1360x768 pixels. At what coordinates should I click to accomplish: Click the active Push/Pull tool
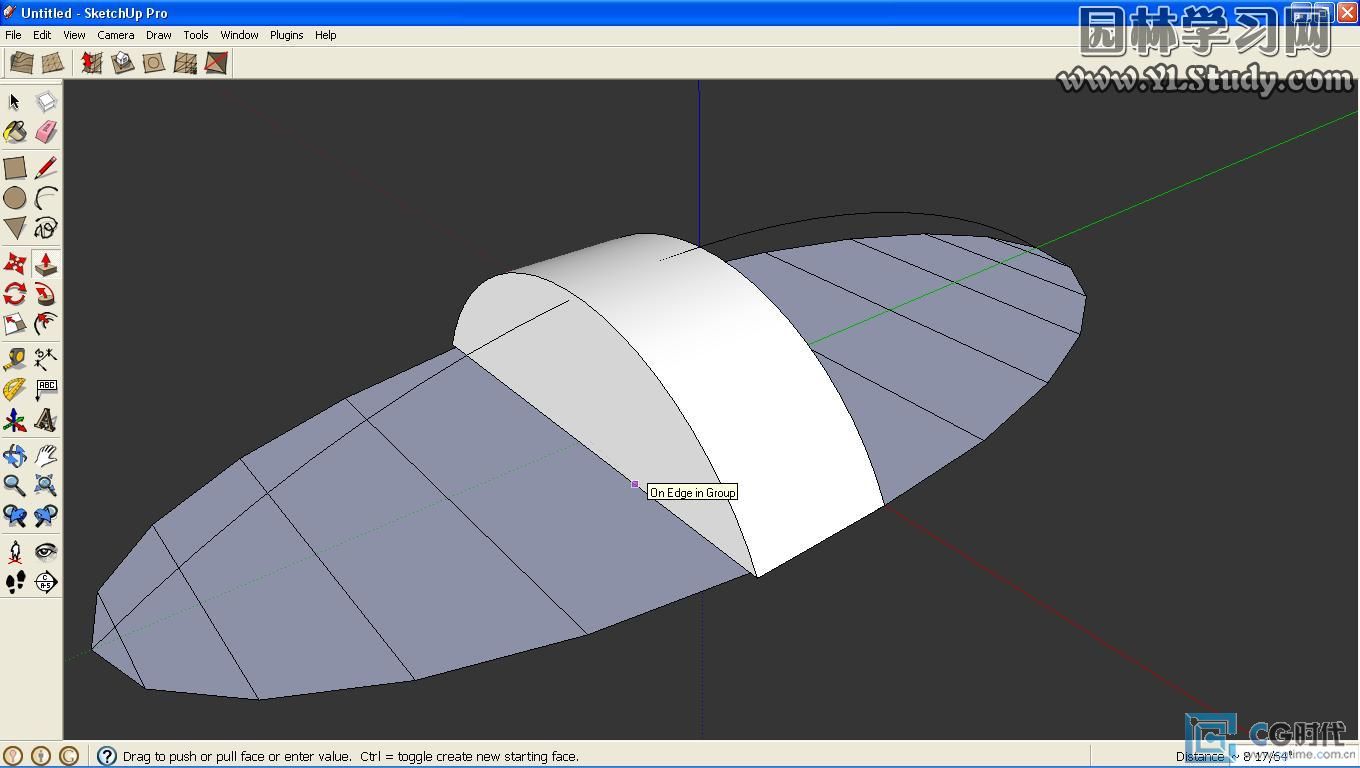pos(46,264)
